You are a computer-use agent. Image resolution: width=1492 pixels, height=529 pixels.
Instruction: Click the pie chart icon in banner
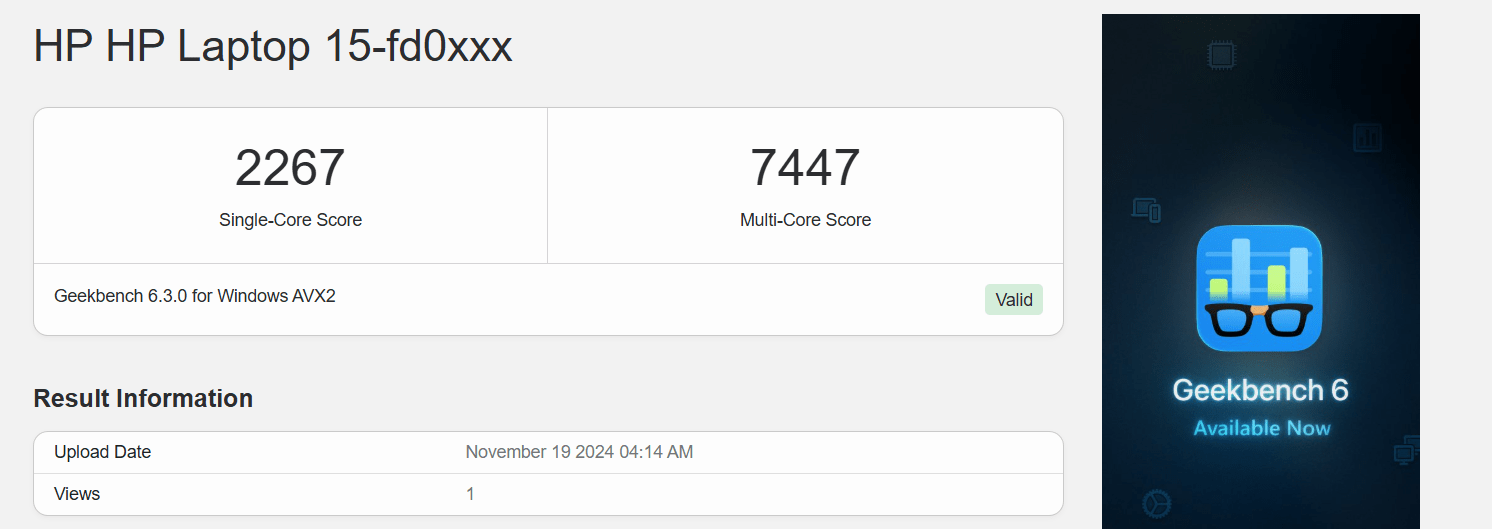tap(1156, 501)
